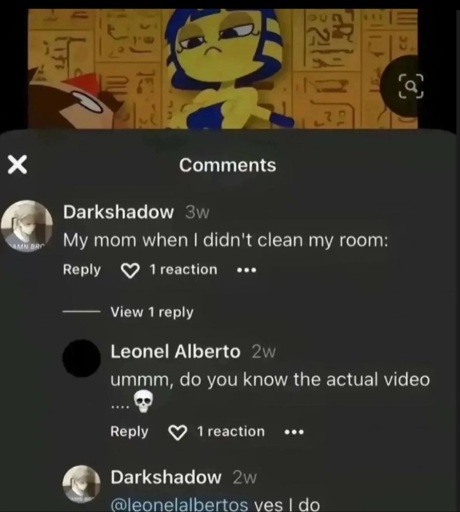Open more options on Darkshadow's first comment
The image size is (460, 512).
point(246,270)
